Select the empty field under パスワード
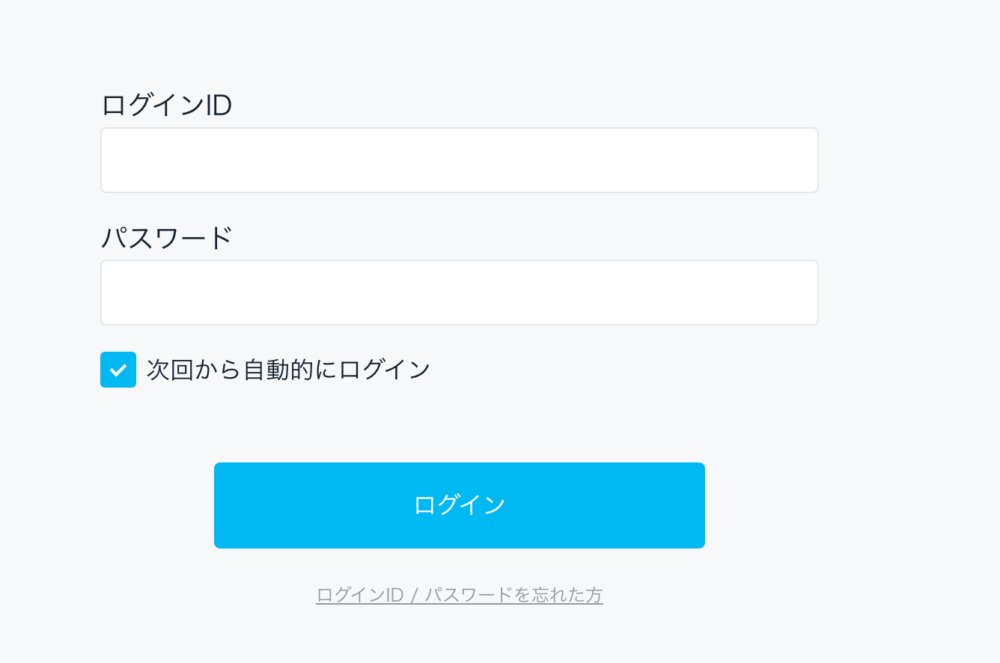 pos(459,293)
